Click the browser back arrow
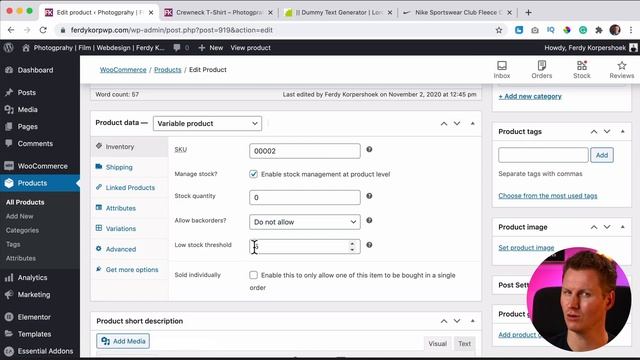The height and width of the screenshot is (360, 640). [11, 30]
